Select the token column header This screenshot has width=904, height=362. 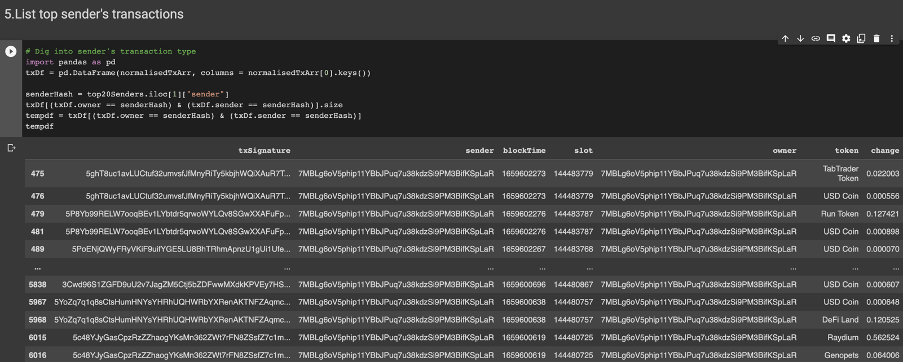[x=846, y=150]
